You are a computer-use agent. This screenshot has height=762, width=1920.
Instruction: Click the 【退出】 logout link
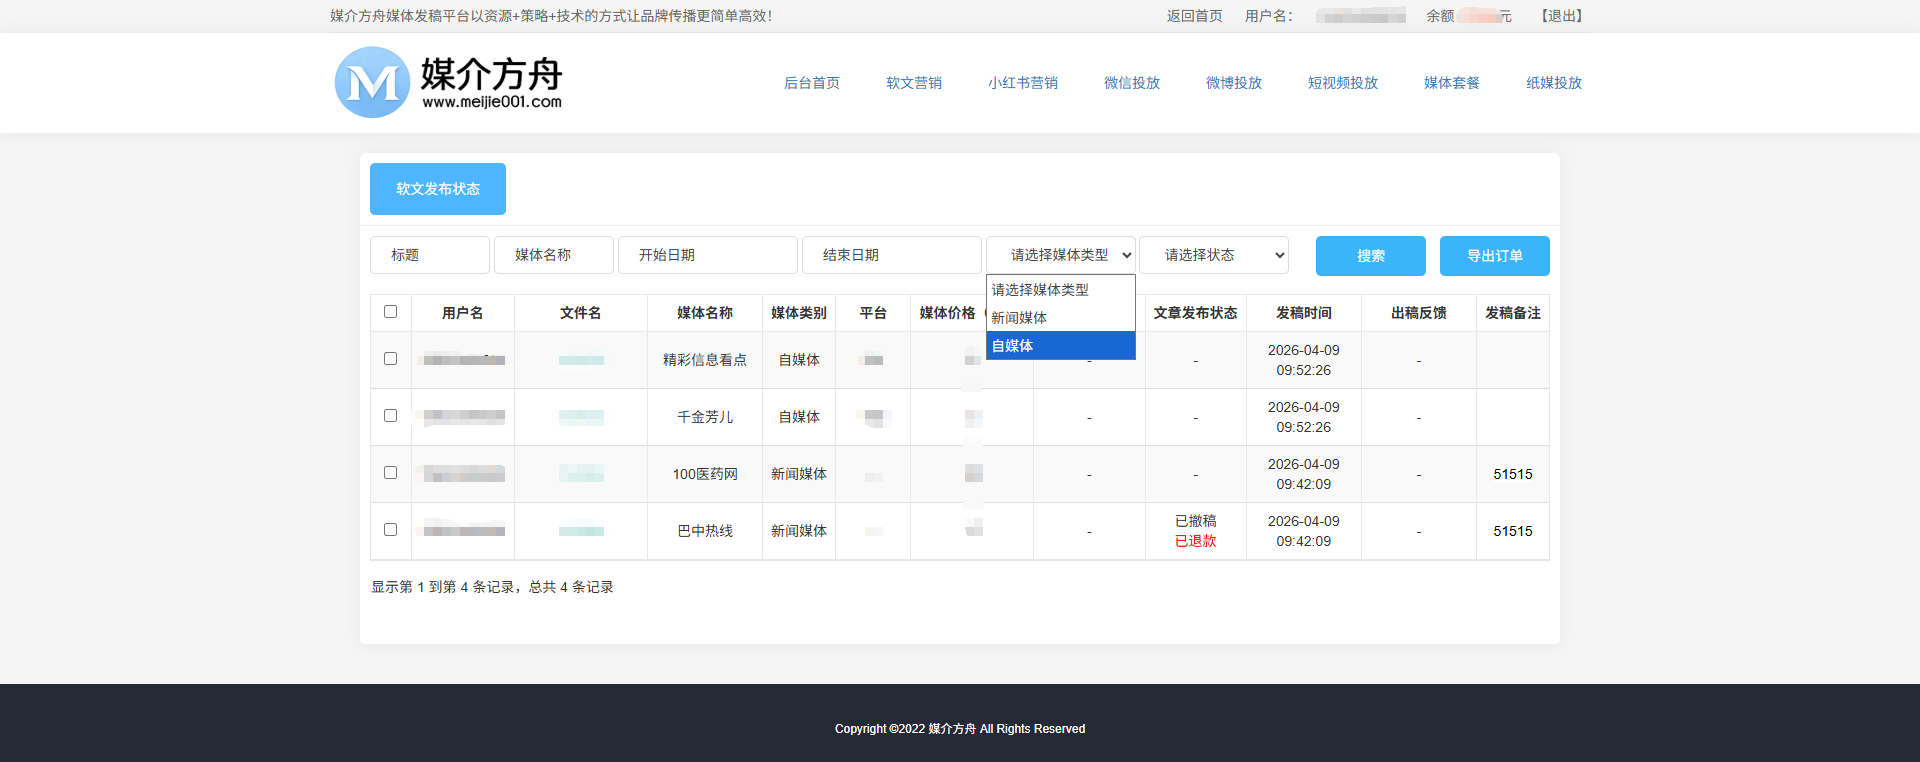[1561, 16]
